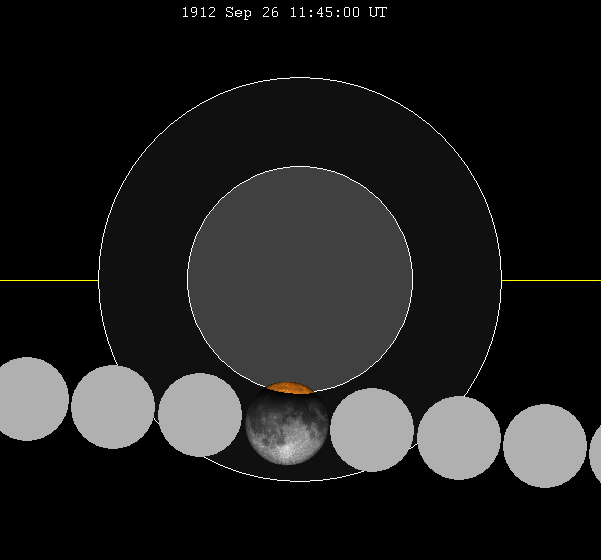Click the textured Moon at greatest eclipse
The width and height of the screenshot is (601, 560).
(287, 429)
